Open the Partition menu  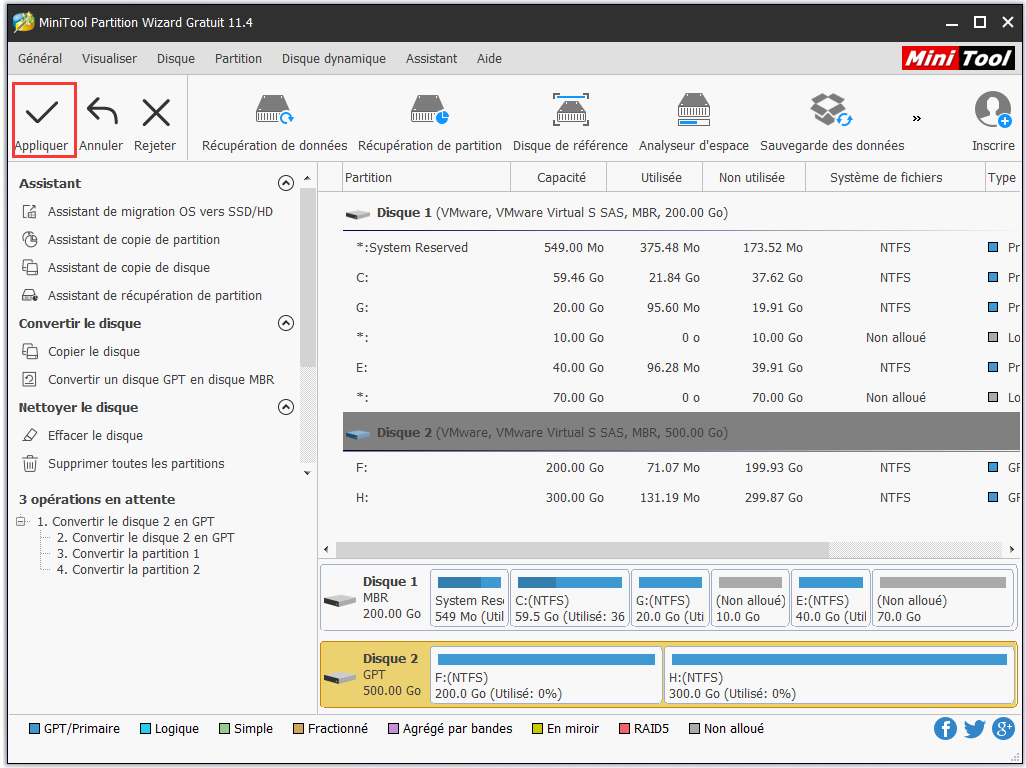238,58
